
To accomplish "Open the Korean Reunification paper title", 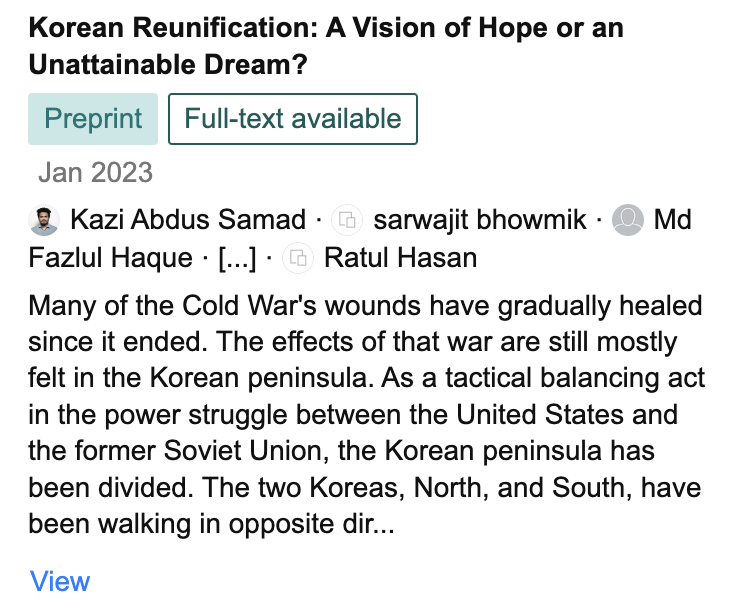I will tap(326, 28).
